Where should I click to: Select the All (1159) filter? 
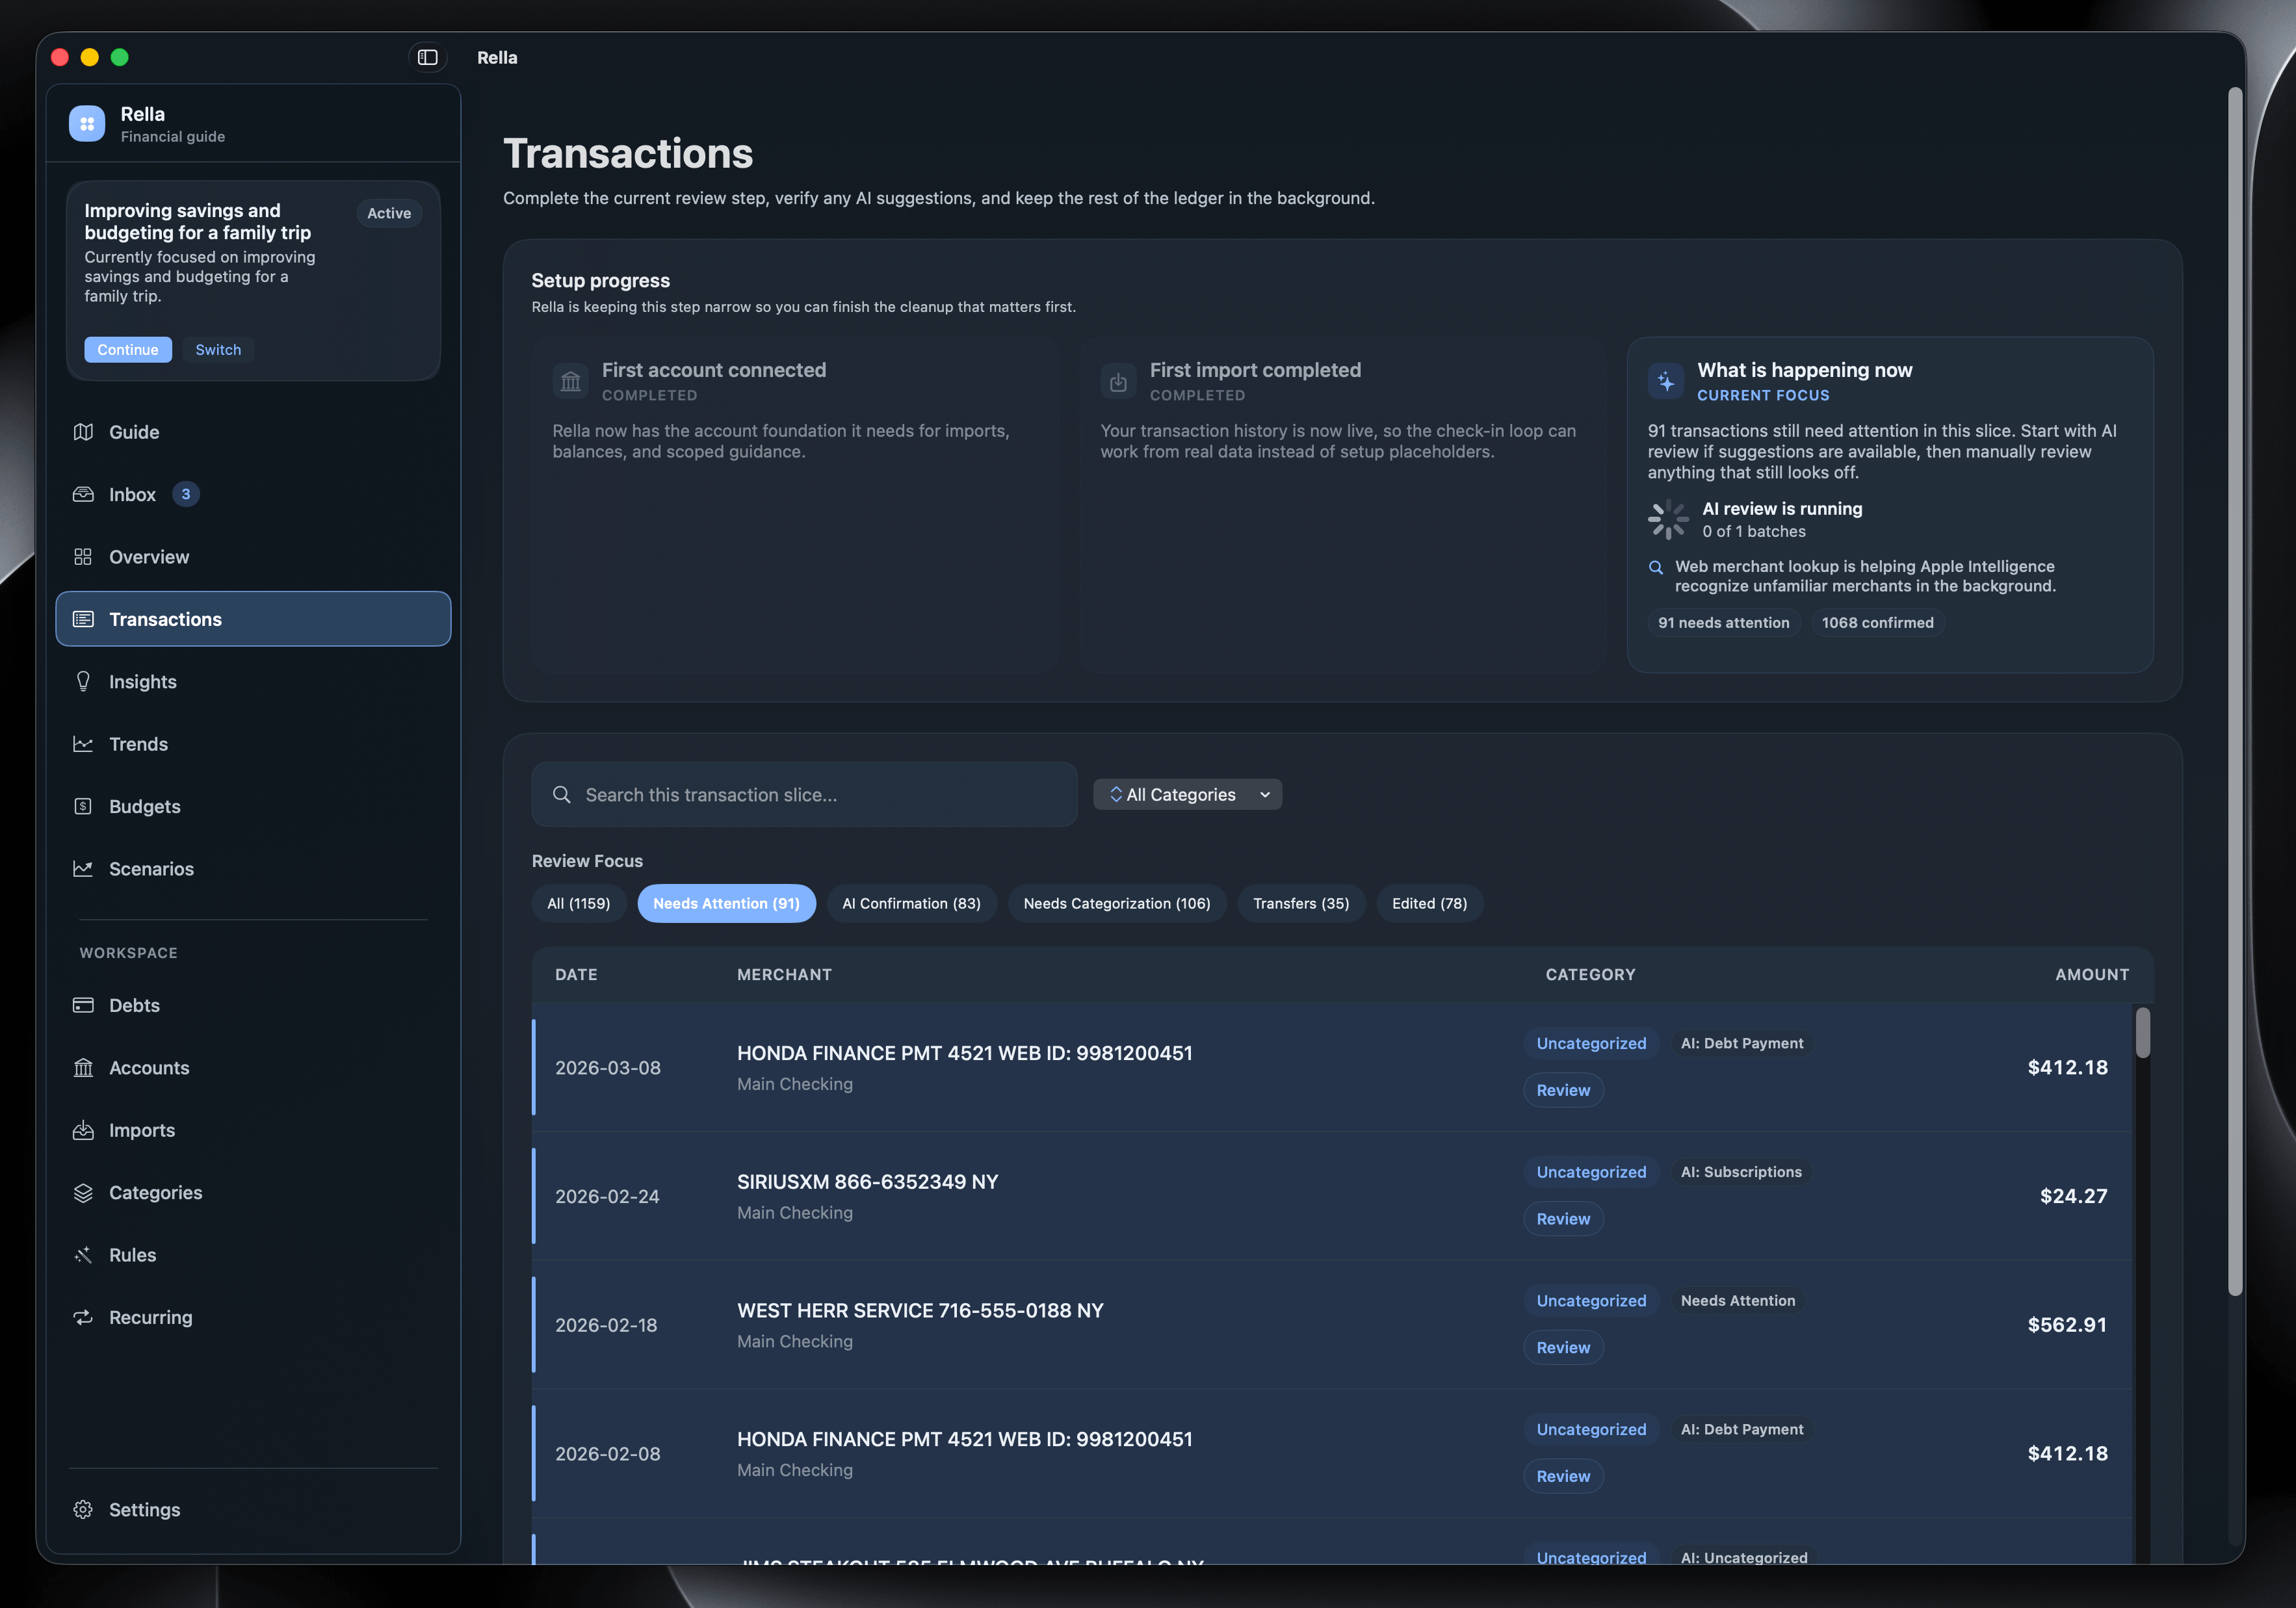[x=578, y=903]
